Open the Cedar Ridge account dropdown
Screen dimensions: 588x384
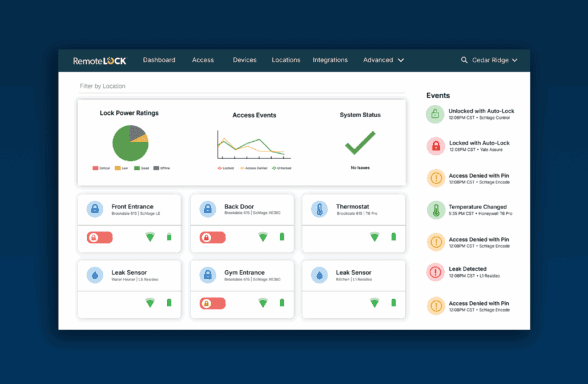pyautogui.click(x=495, y=60)
